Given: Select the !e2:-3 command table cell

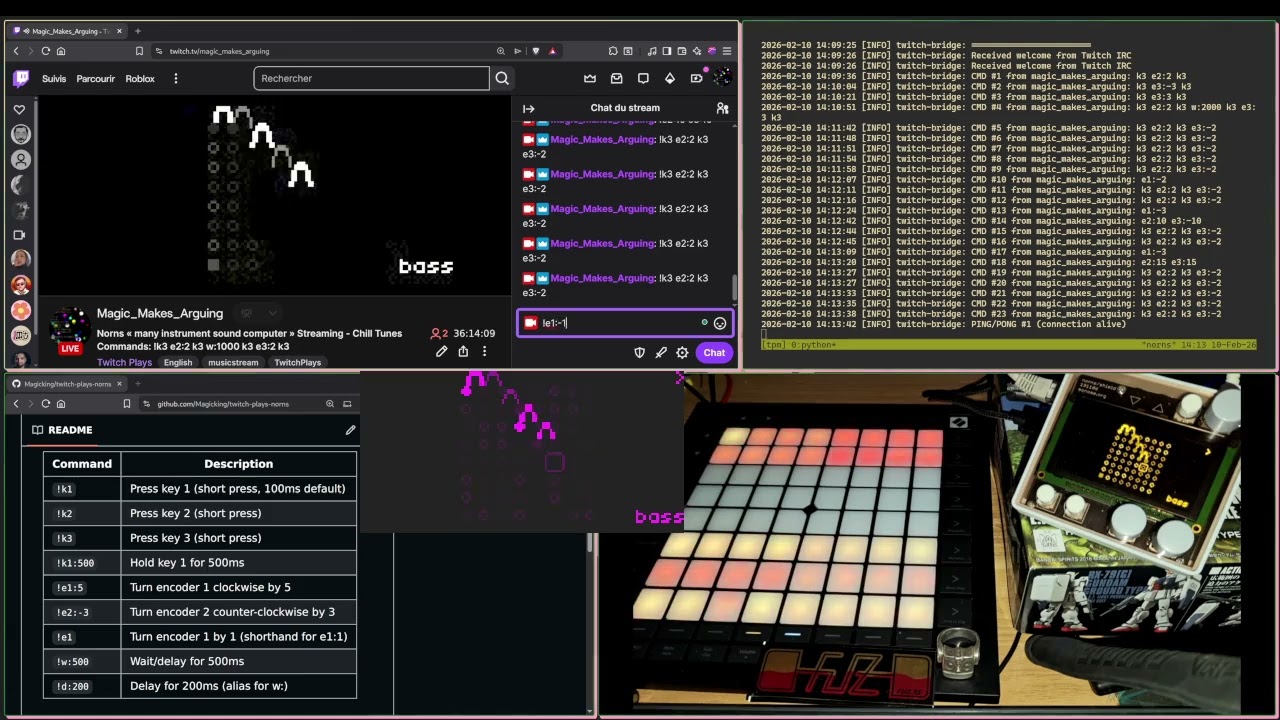Looking at the screenshot, I should (x=82, y=612).
